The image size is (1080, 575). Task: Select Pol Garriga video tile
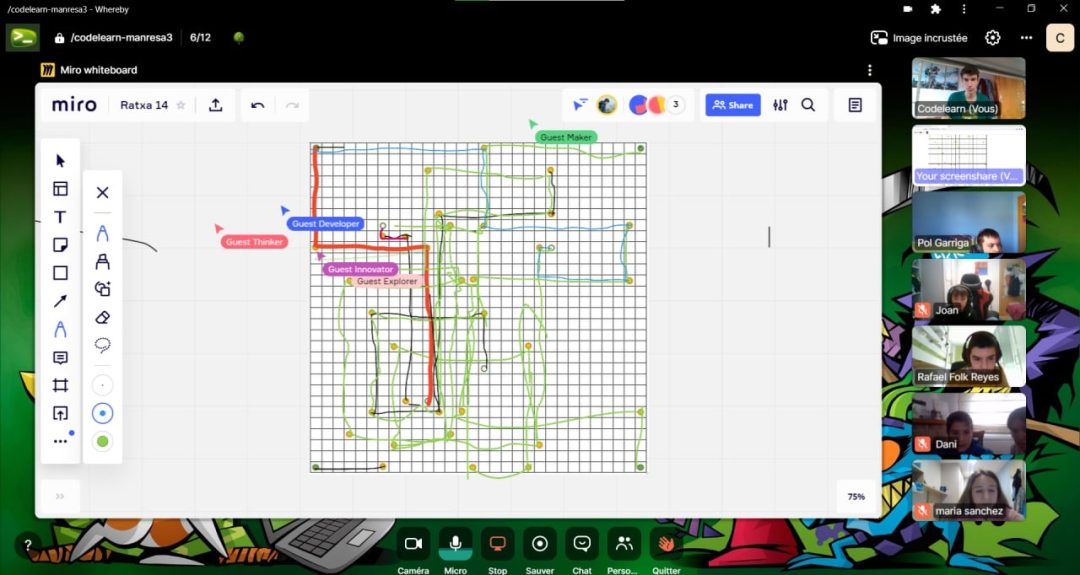pos(968,222)
